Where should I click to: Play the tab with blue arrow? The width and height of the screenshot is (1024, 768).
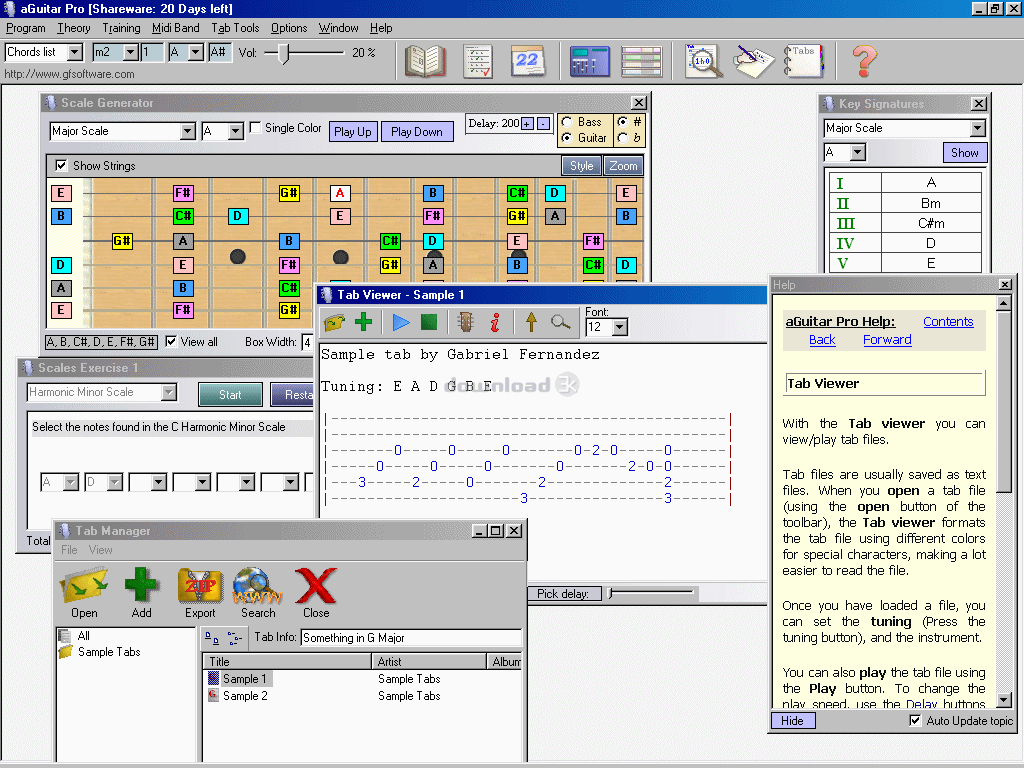tap(400, 322)
